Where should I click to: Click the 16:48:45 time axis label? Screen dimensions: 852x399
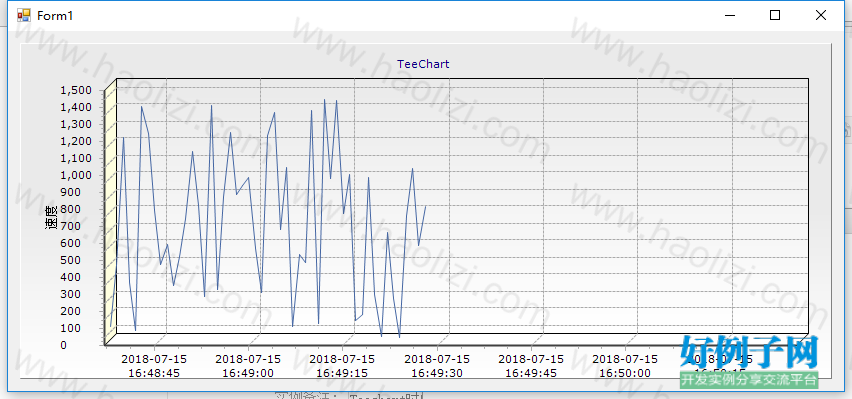click(x=154, y=373)
